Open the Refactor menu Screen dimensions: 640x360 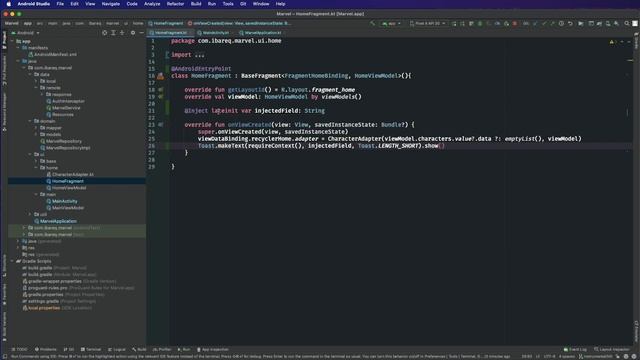click(175, 4)
